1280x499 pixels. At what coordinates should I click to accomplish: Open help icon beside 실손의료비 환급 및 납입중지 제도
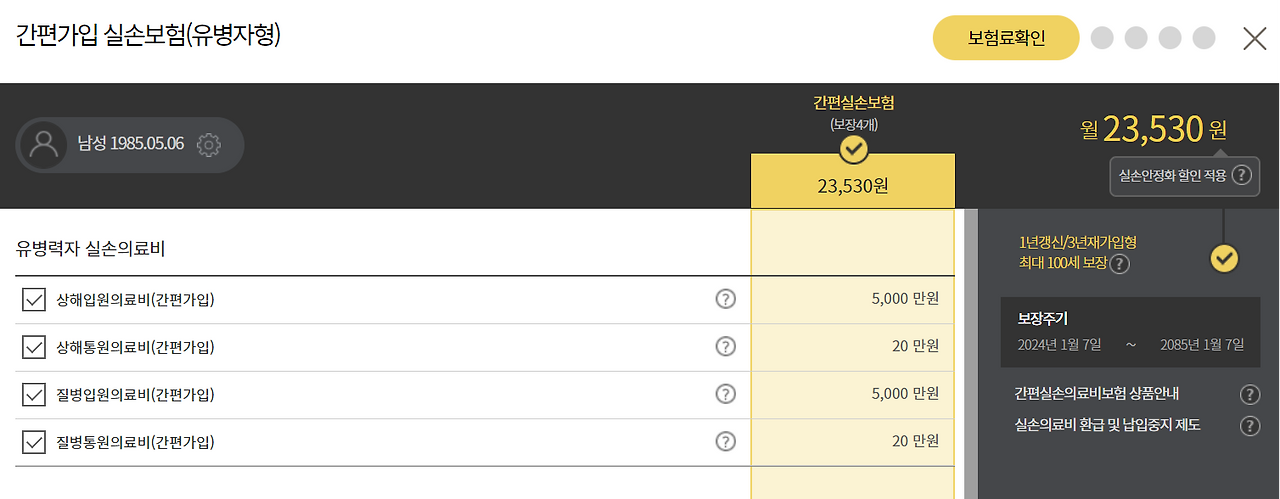click(1250, 426)
